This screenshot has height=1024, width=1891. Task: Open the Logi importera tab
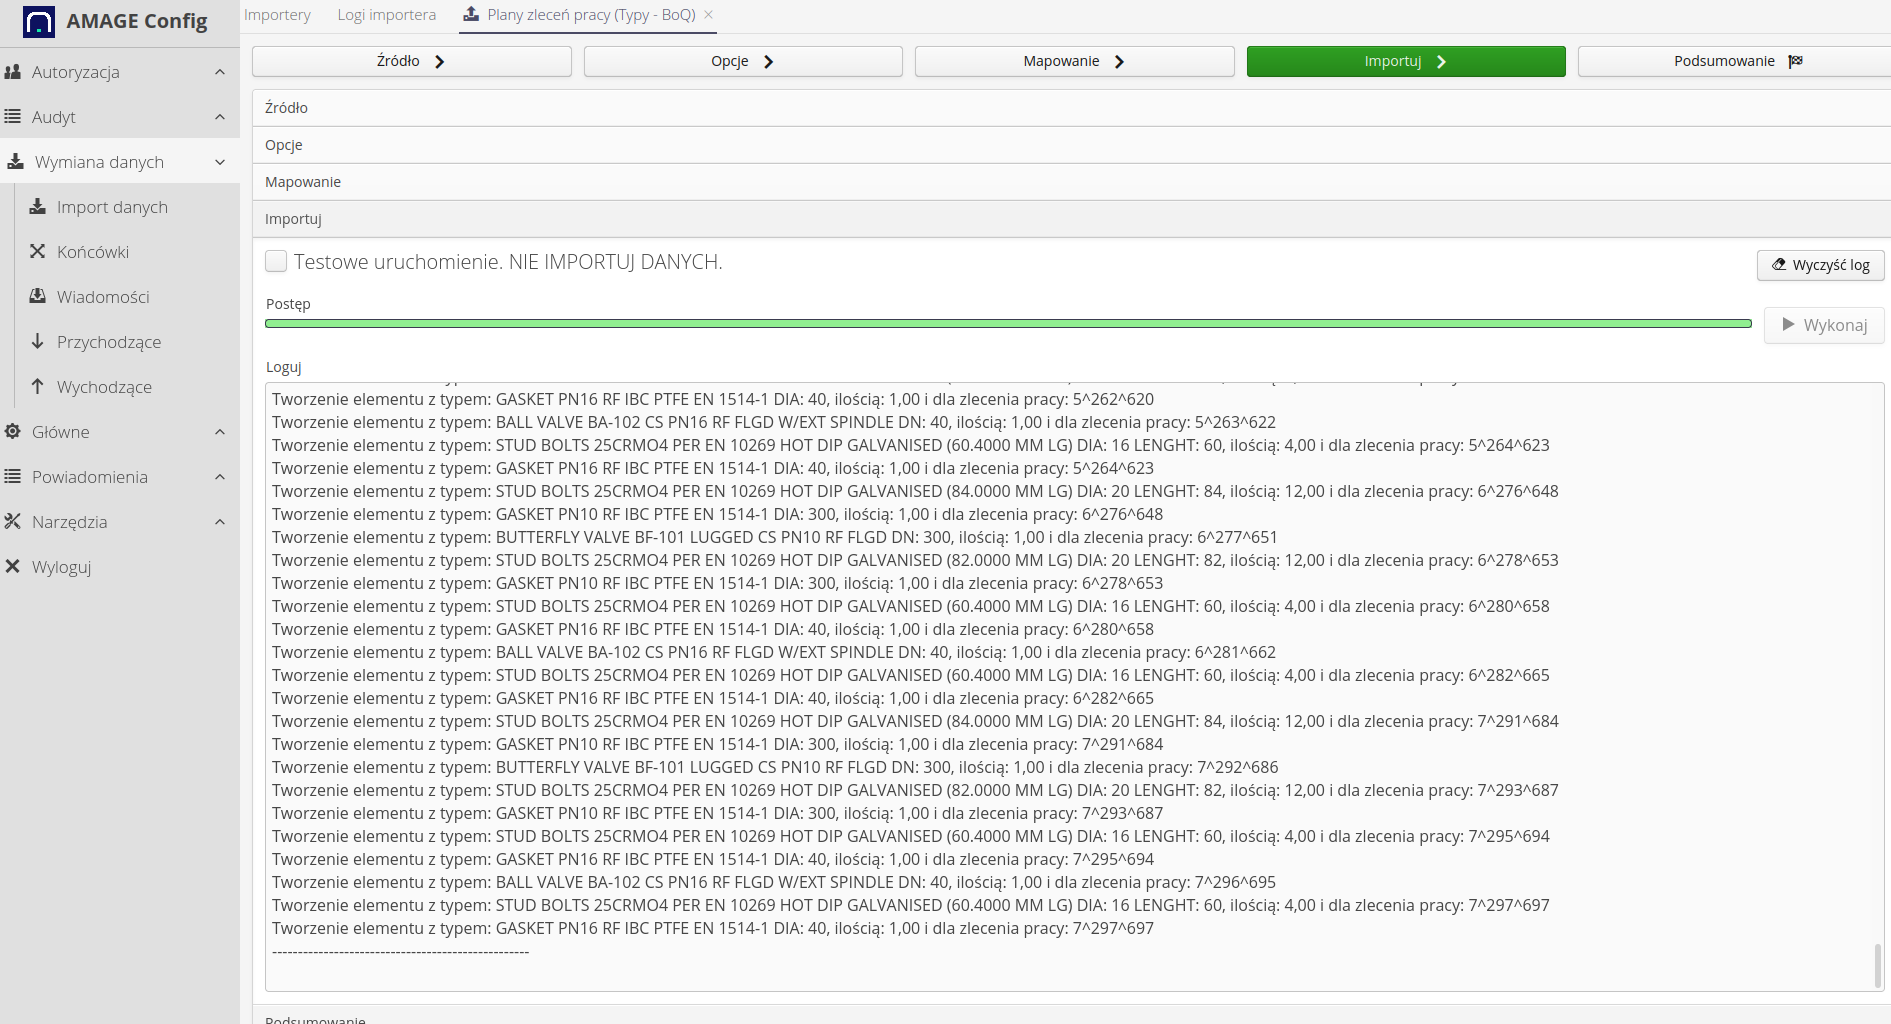[386, 15]
